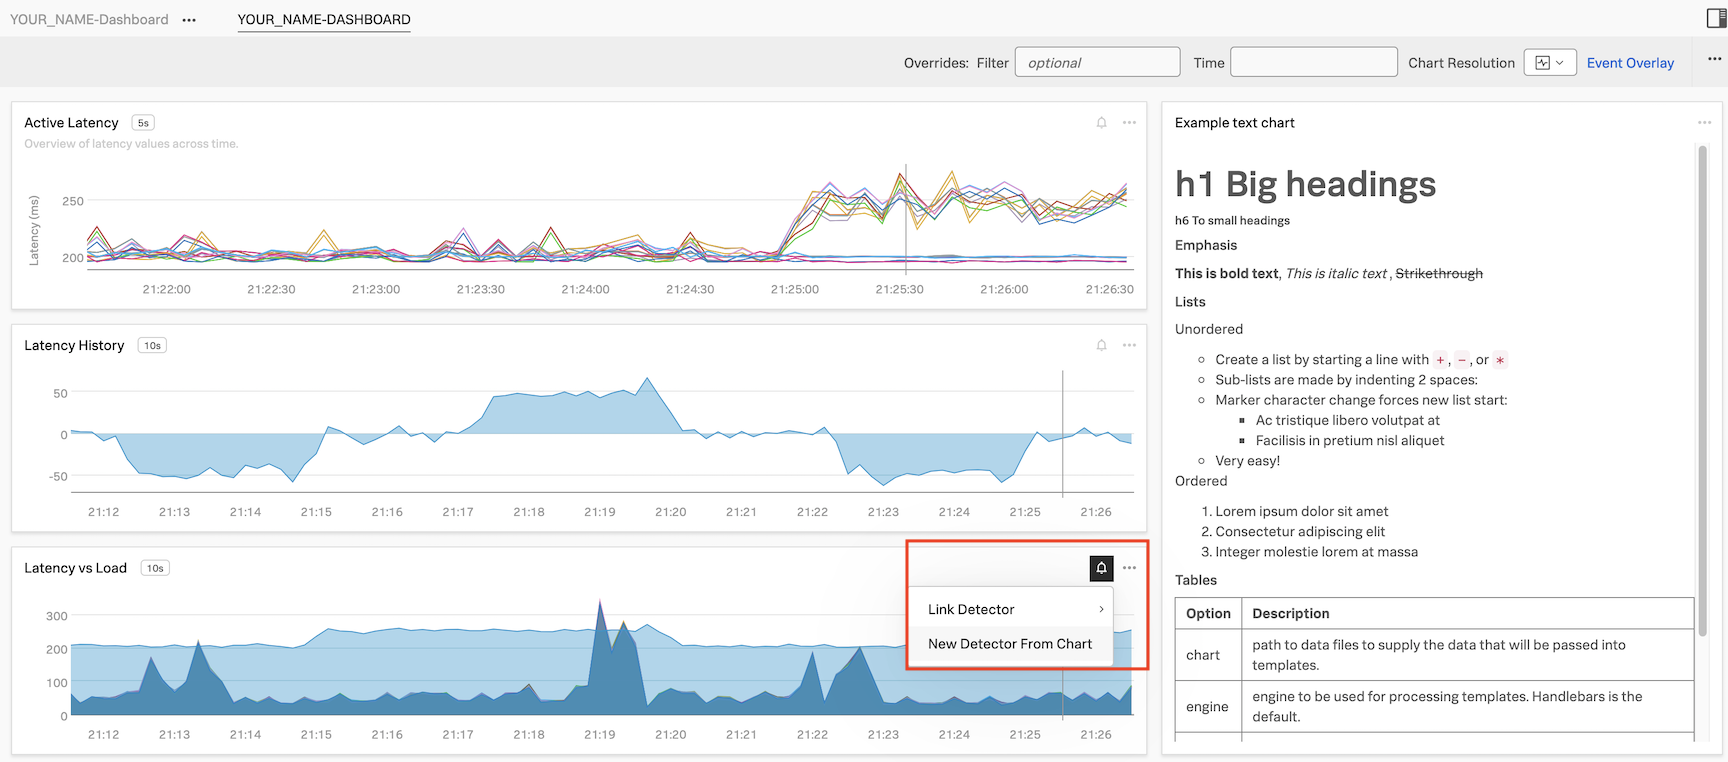Open the Latency History chart actions menu
Viewport: 1728px width, 762px height.
click(x=1129, y=345)
